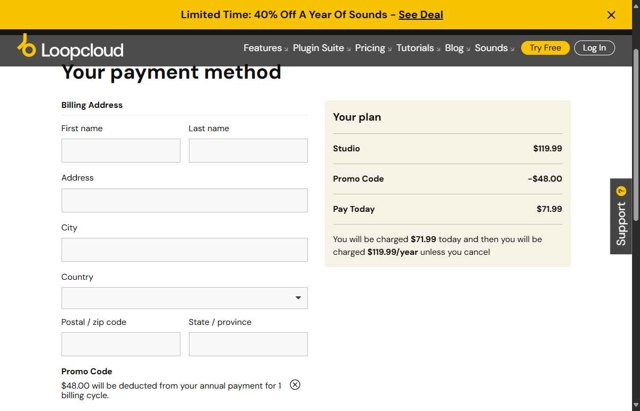This screenshot has height=411, width=640.
Task: Open the Plugin Suite menu
Action: [321, 48]
